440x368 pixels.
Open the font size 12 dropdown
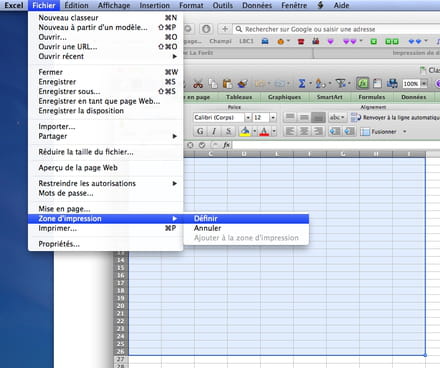point(273,117)
